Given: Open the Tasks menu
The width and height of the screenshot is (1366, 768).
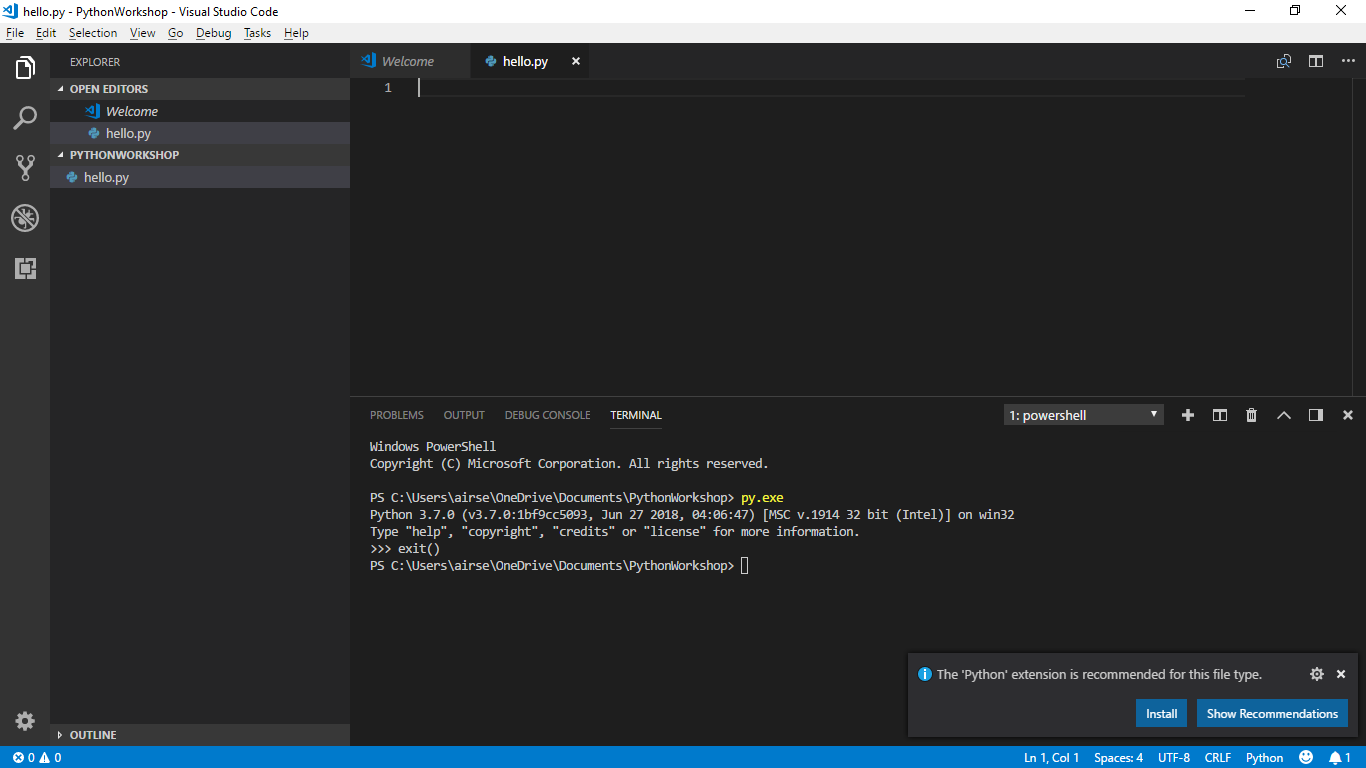Looking at the screenshot, I should (257, 33).
